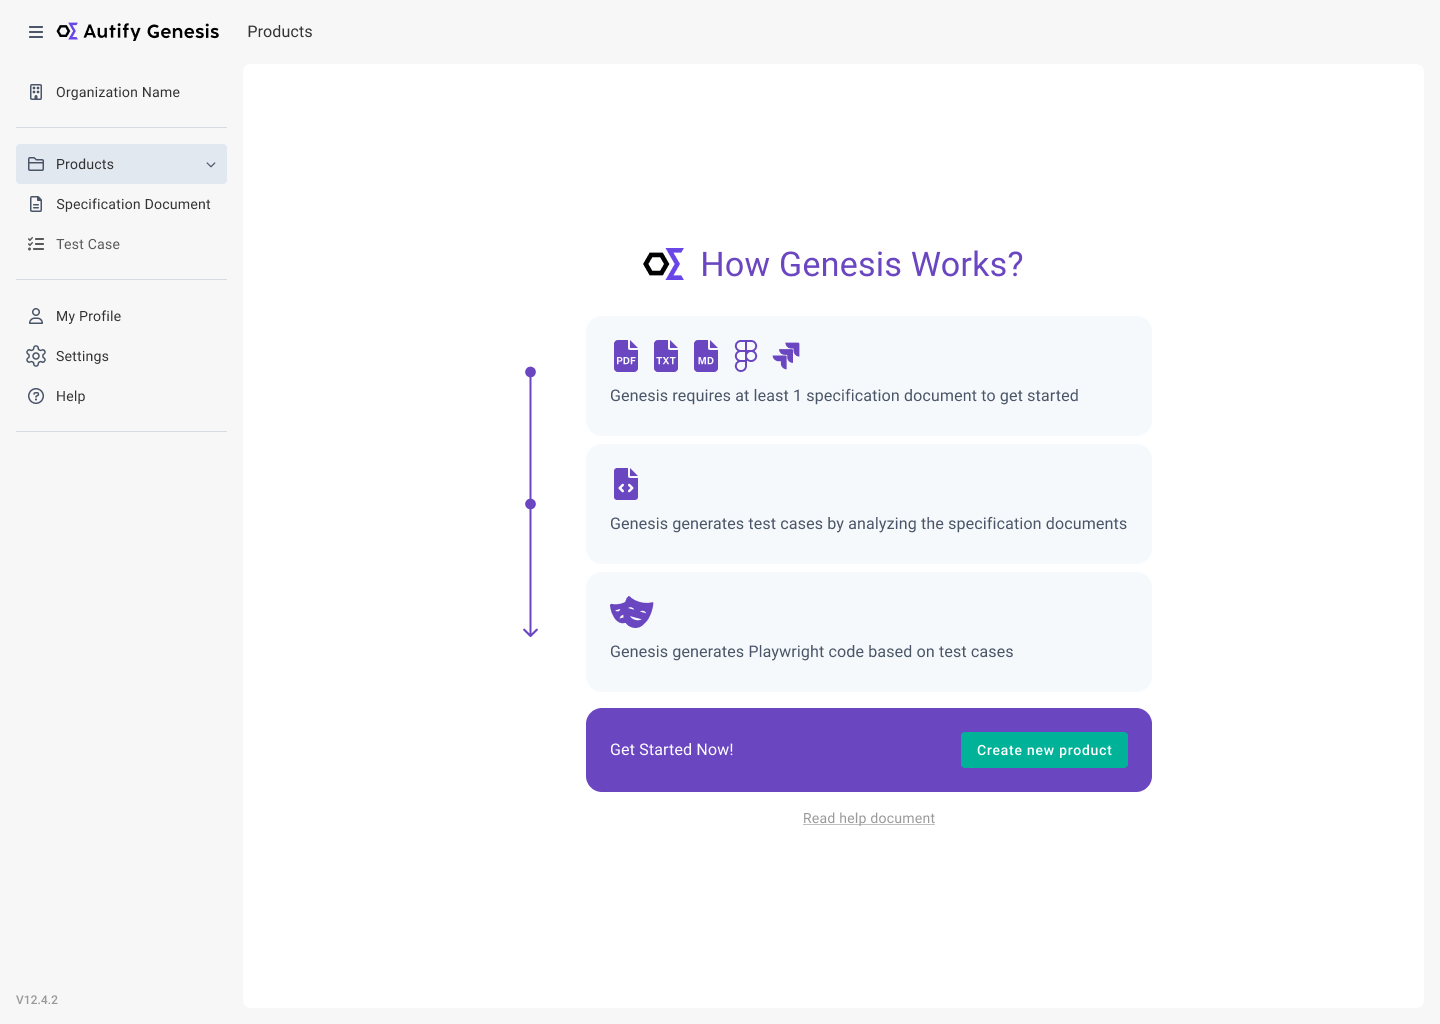Click the MD file type icon
Viewport: 1440px width, 1024px height.
706,356
